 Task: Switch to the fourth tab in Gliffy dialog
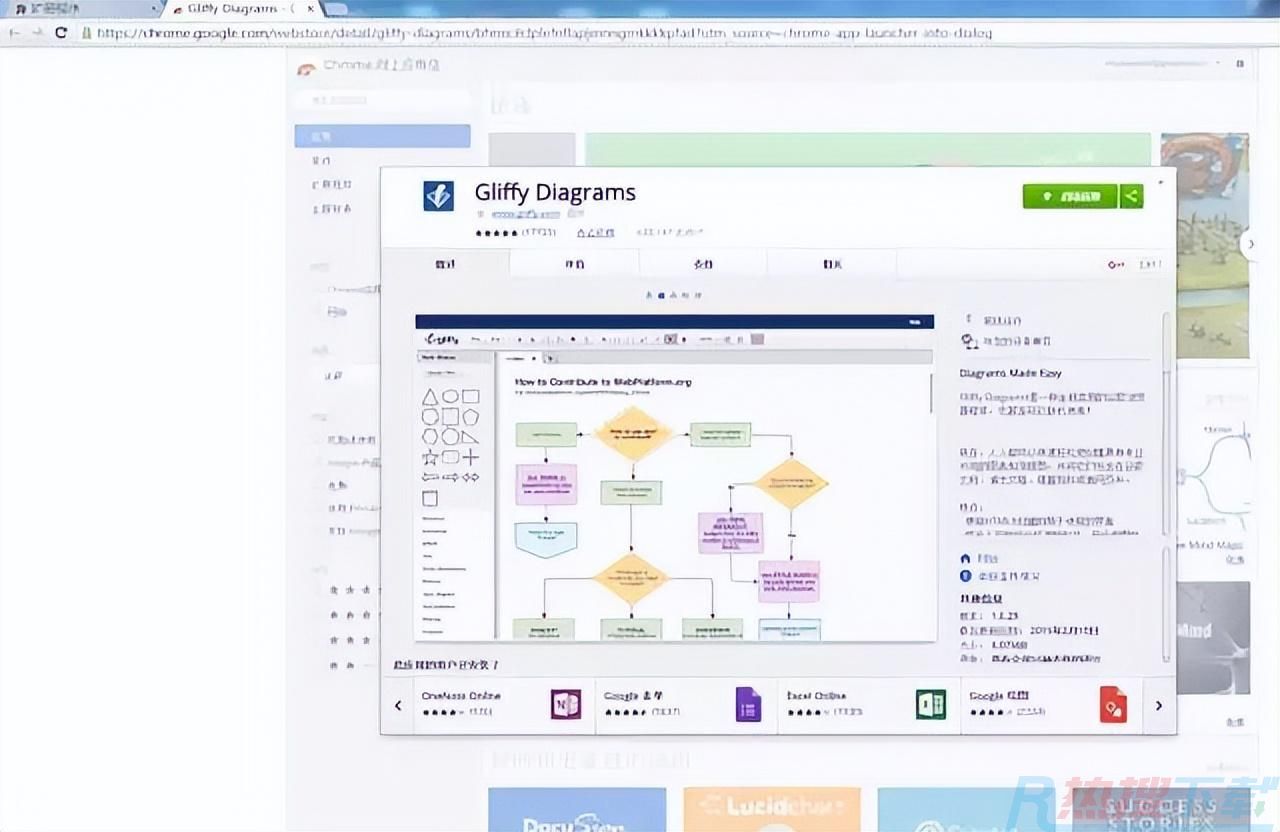pyautogui.click(x=832, y=264)
